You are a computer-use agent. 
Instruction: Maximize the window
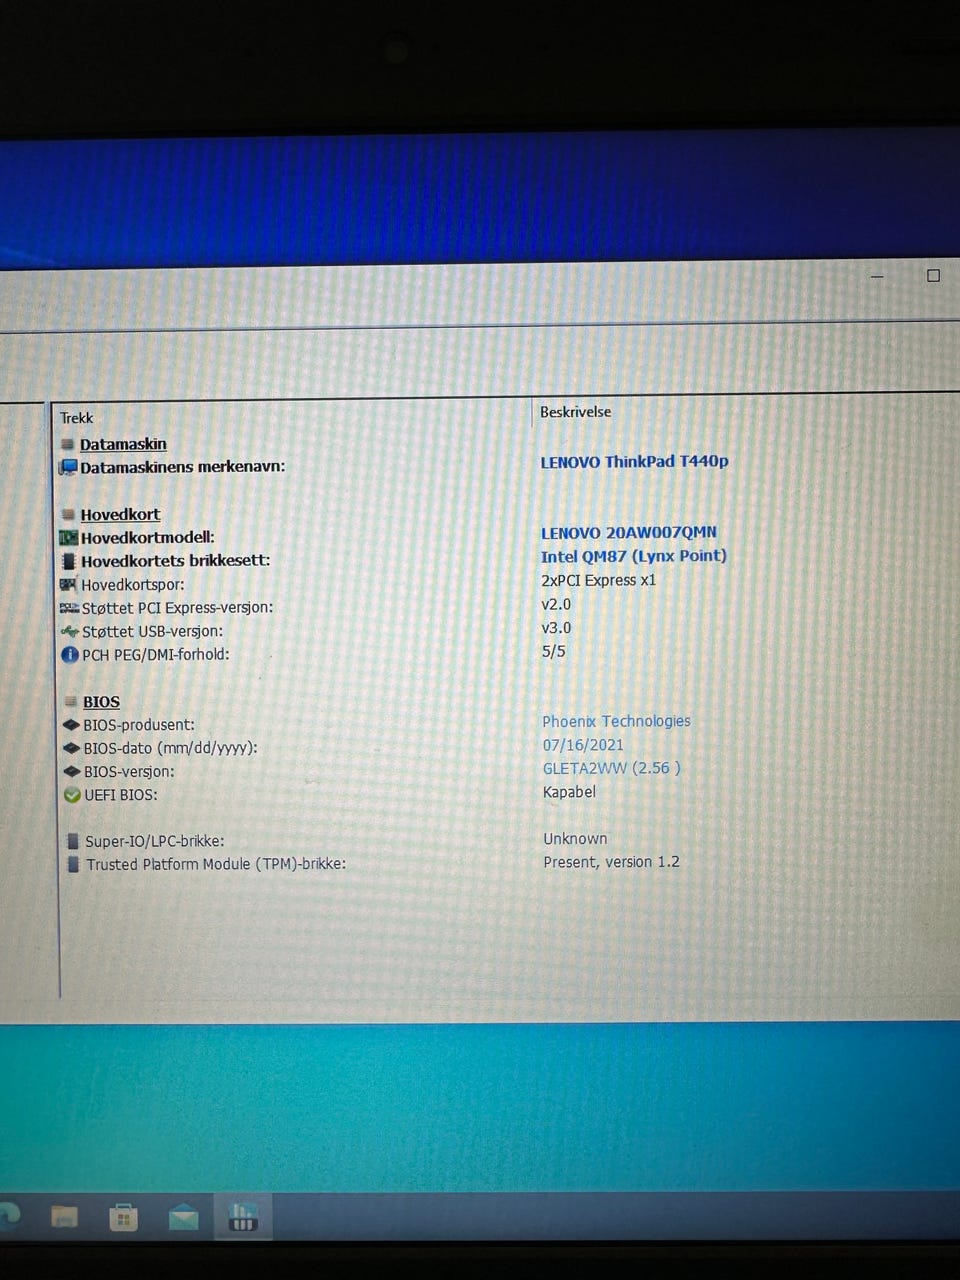(933, 276)
